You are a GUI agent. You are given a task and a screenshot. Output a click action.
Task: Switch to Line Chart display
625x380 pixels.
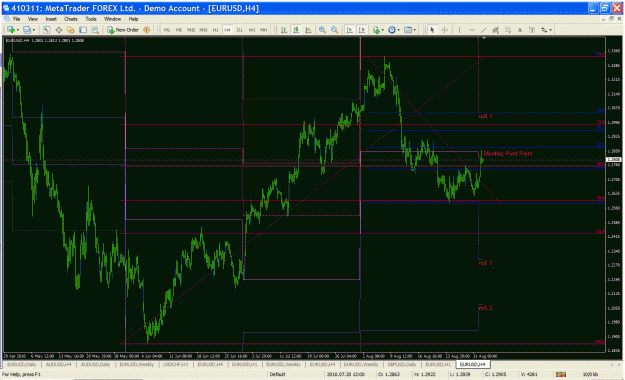point(308,30)
